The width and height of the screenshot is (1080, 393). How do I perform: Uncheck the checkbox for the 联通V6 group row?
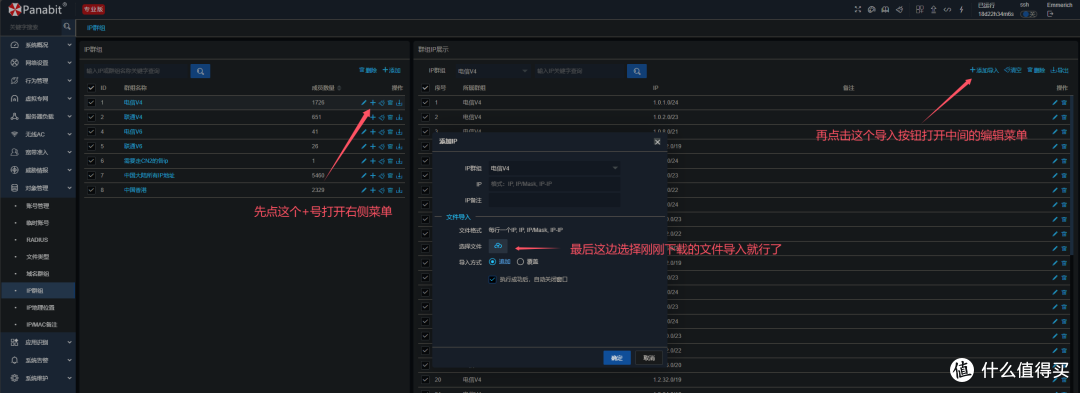coord(91,147)
